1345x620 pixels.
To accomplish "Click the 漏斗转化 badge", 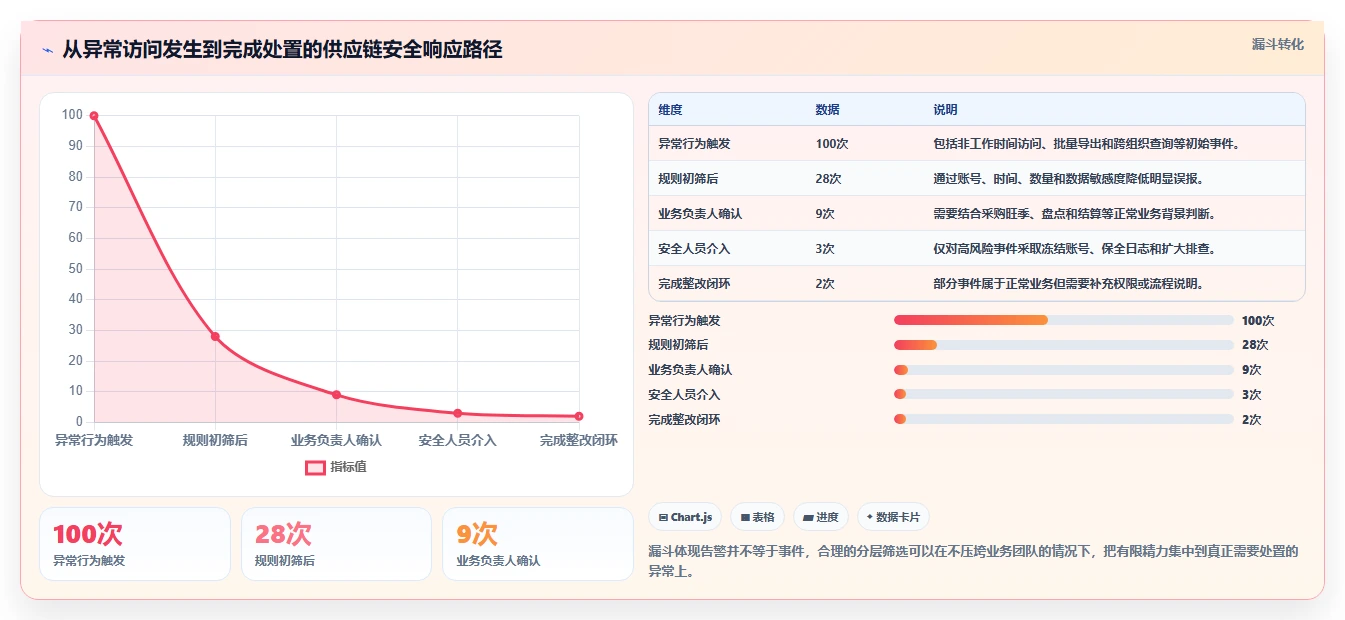I will [x=1278, y=44].
